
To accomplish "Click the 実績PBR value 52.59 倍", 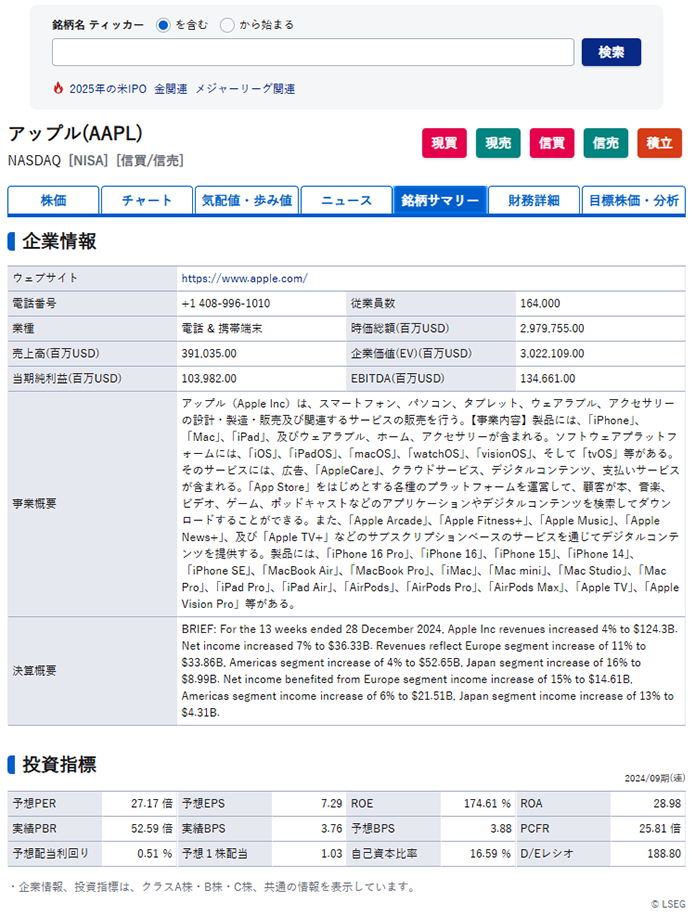I will pos(152,829).
